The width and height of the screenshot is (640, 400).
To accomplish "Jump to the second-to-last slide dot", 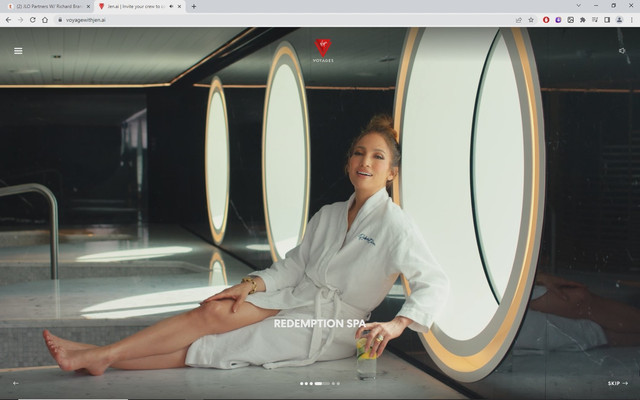I will pos(333,384).
